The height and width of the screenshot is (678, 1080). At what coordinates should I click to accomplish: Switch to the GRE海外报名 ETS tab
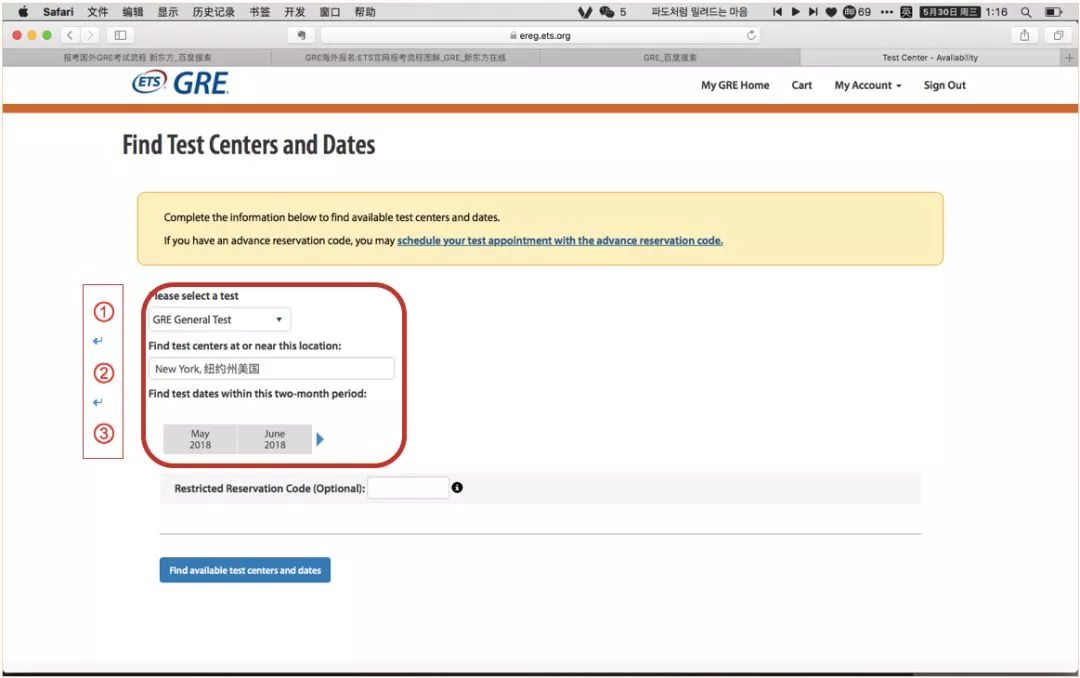(405, 58)
